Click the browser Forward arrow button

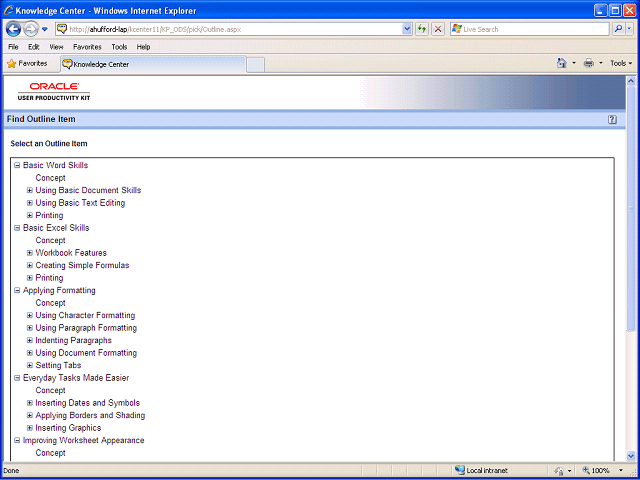click(x=31, y=29)
